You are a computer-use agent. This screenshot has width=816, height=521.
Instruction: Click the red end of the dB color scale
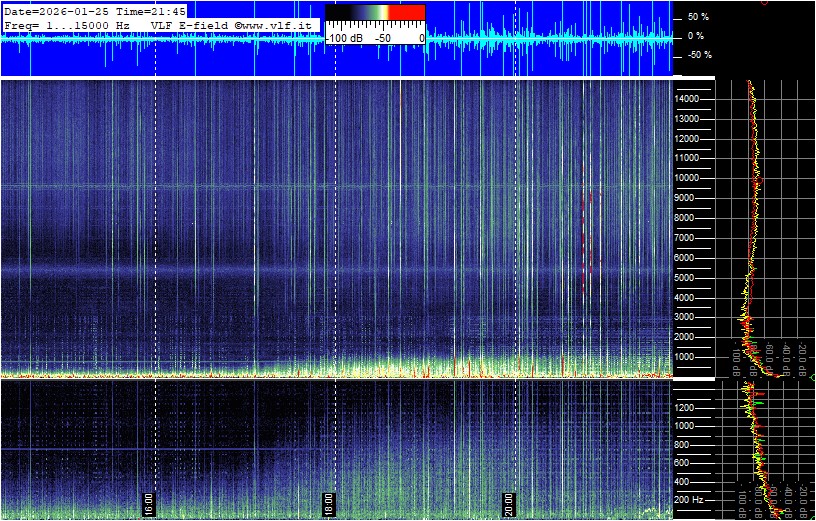click(x=406, y=13)
